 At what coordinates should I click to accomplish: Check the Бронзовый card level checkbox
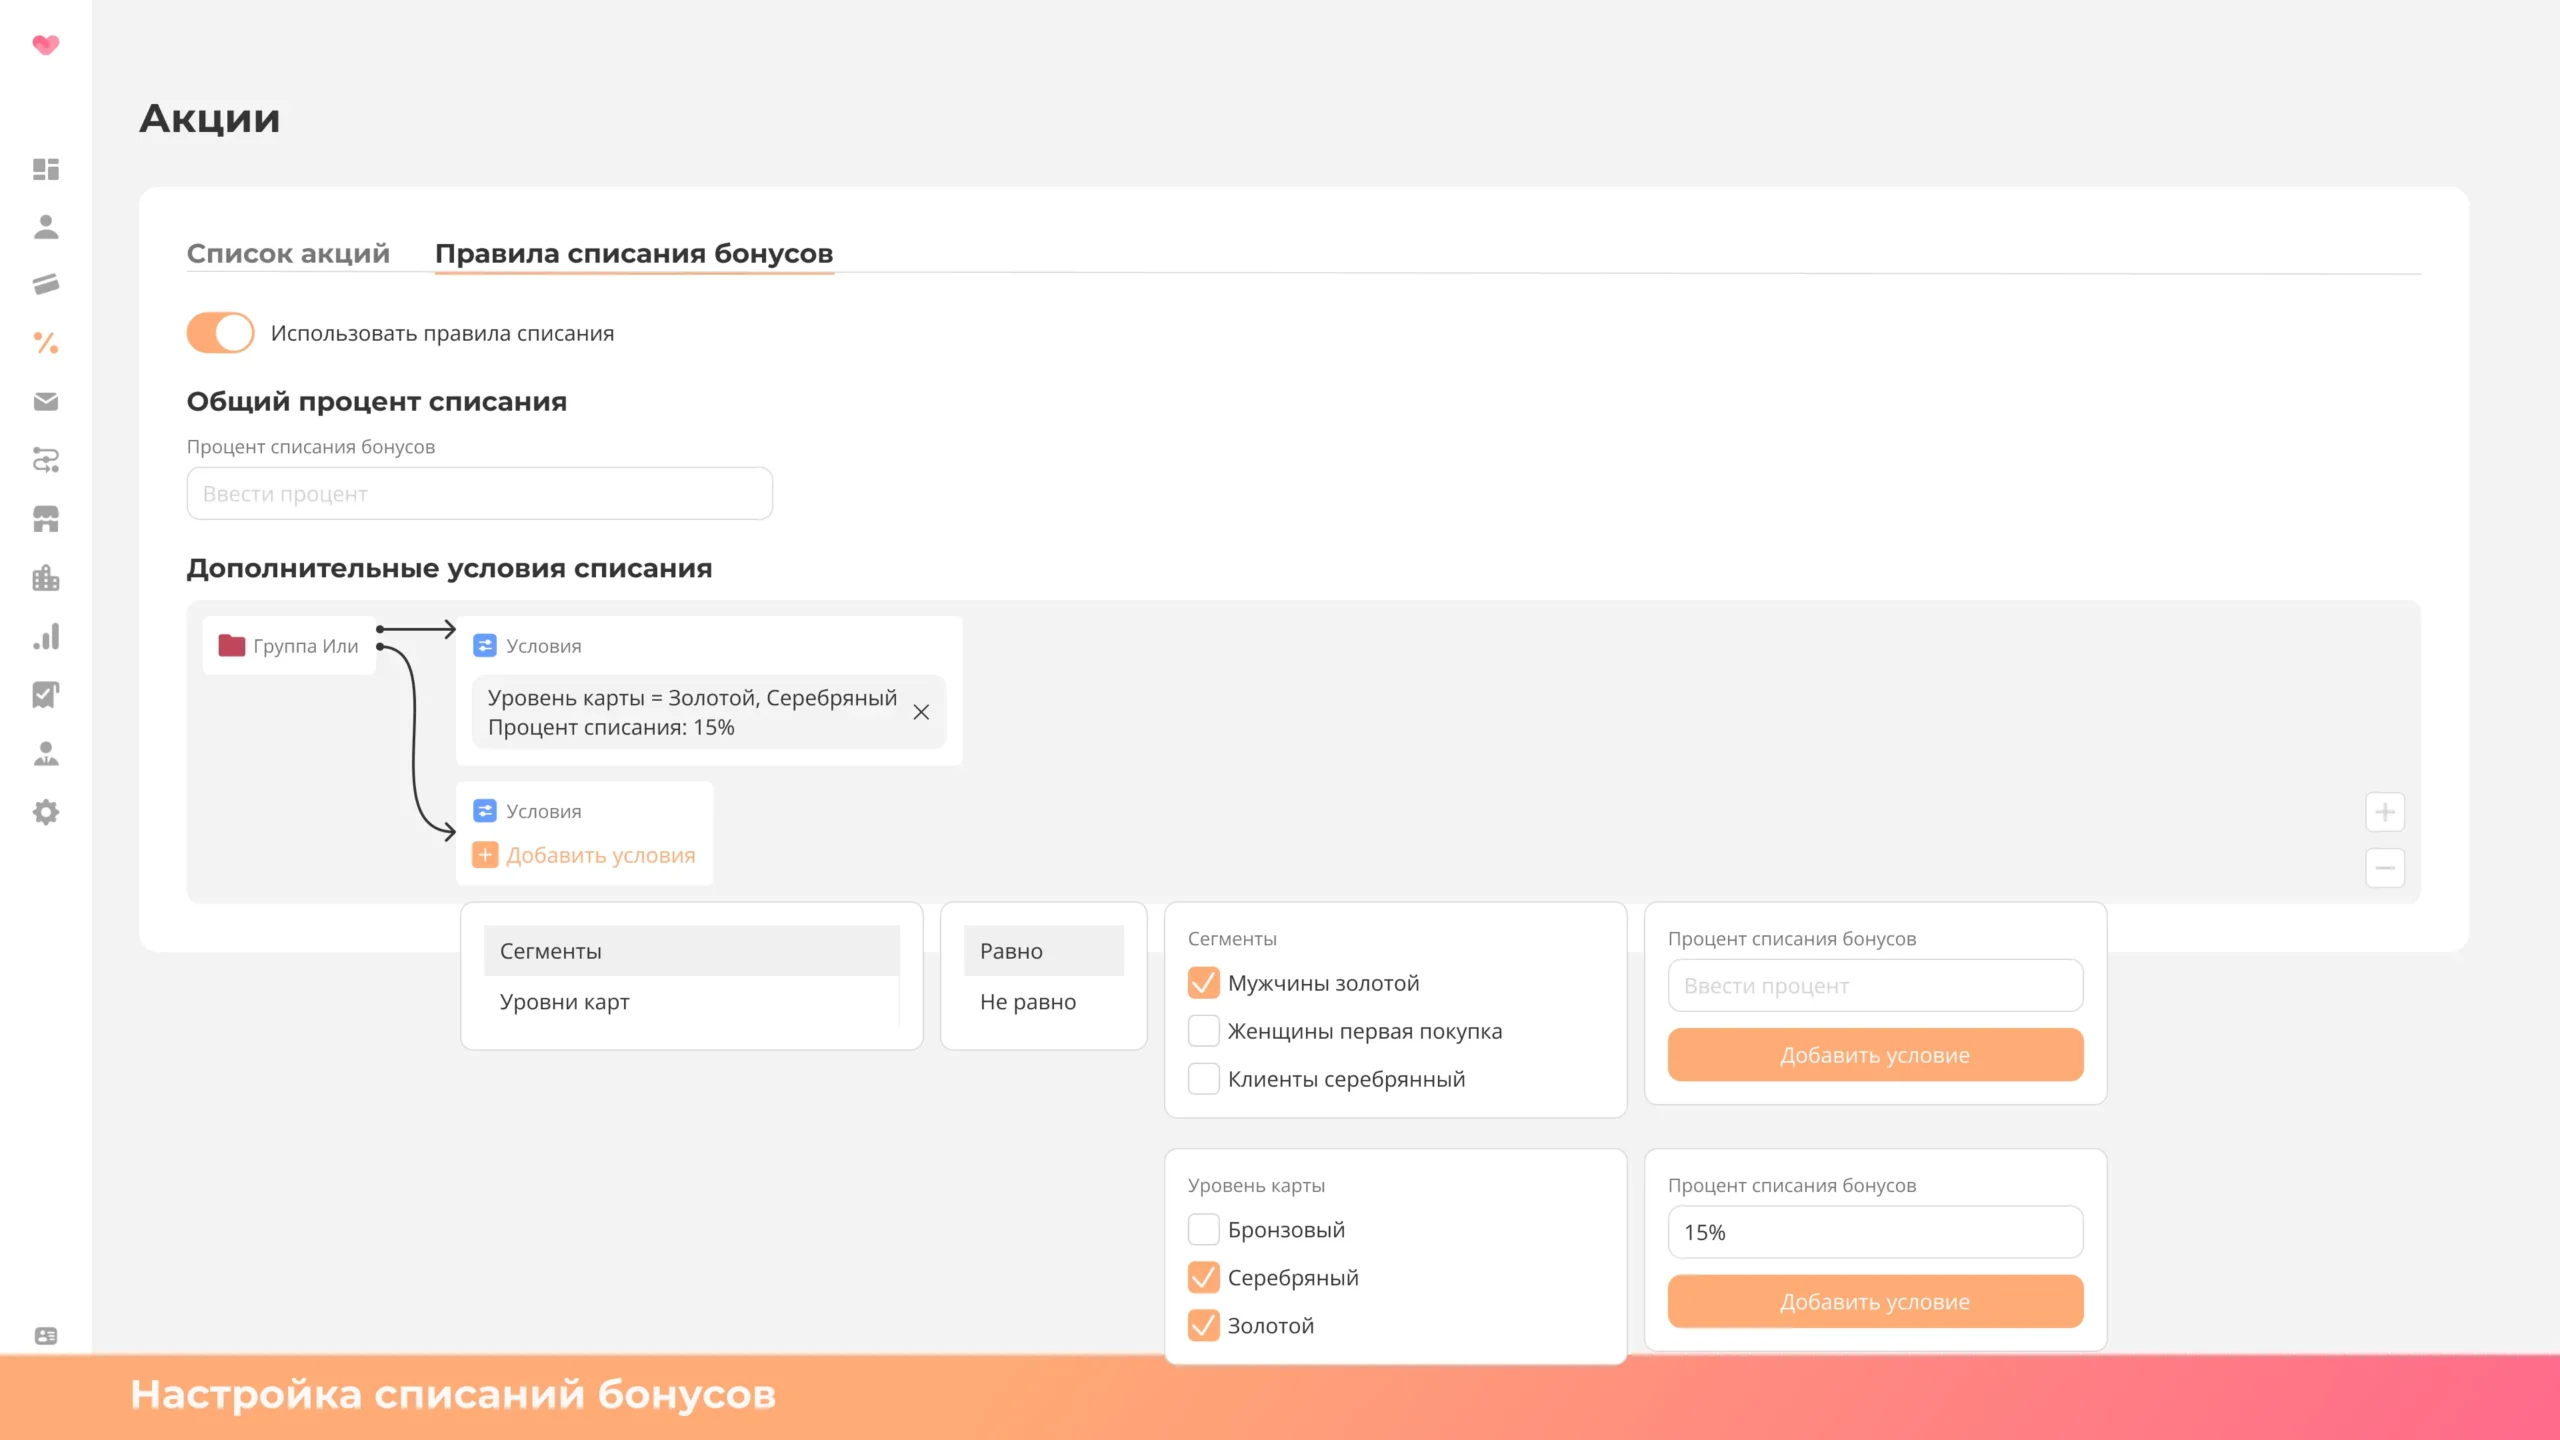1203,1229
